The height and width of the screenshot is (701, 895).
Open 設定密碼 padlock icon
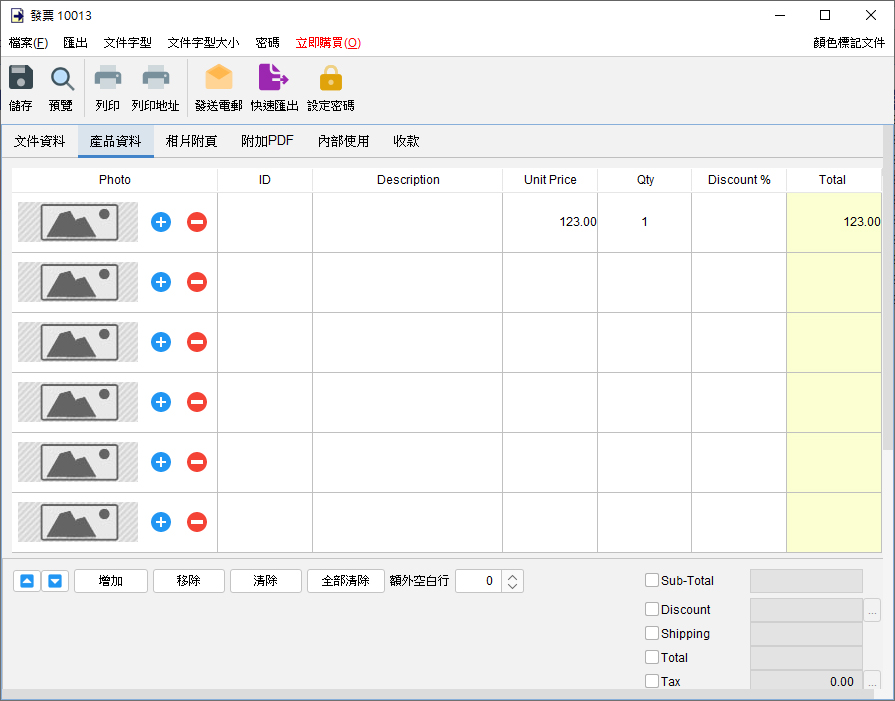point(330,78)
